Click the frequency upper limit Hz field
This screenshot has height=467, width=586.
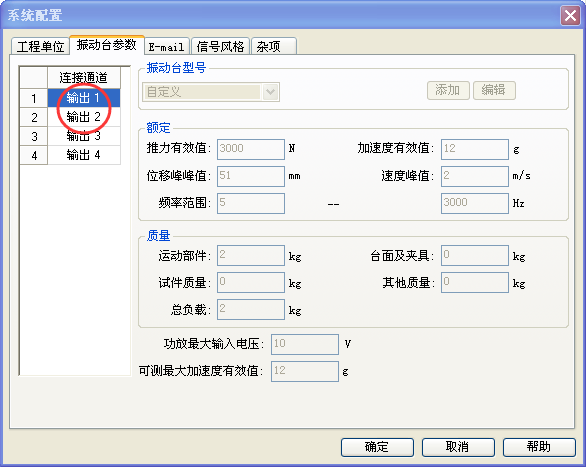(475, 203)
